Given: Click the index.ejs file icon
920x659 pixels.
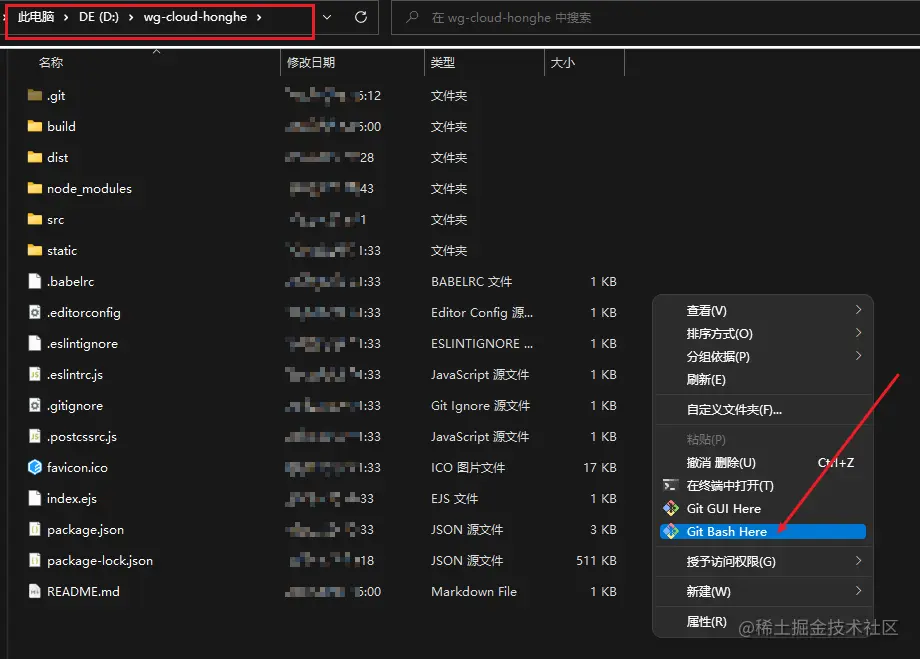Looking at the screenshot, I should (35, 498).
